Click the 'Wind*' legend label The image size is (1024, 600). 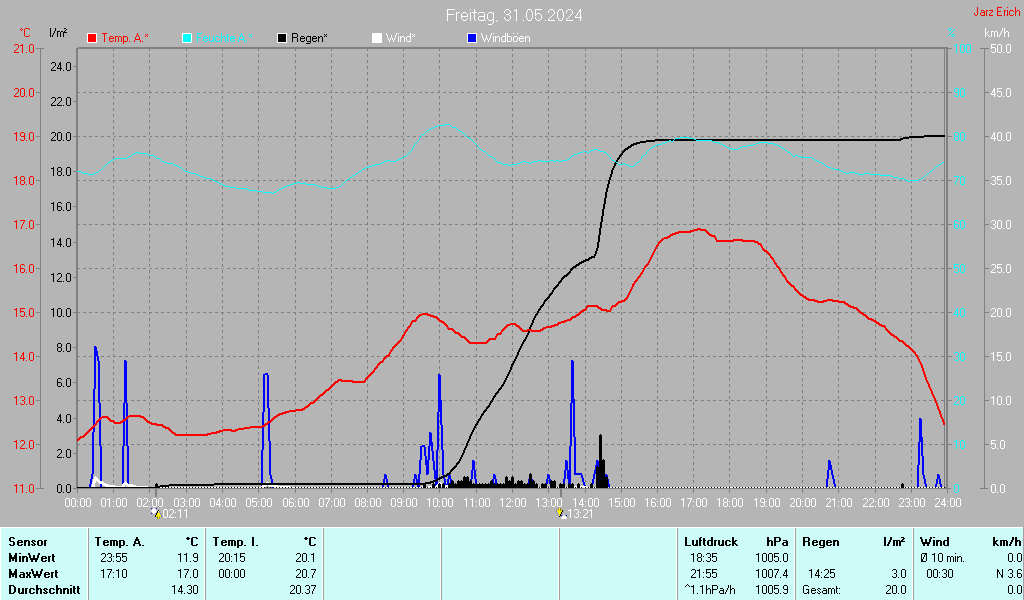400,39
